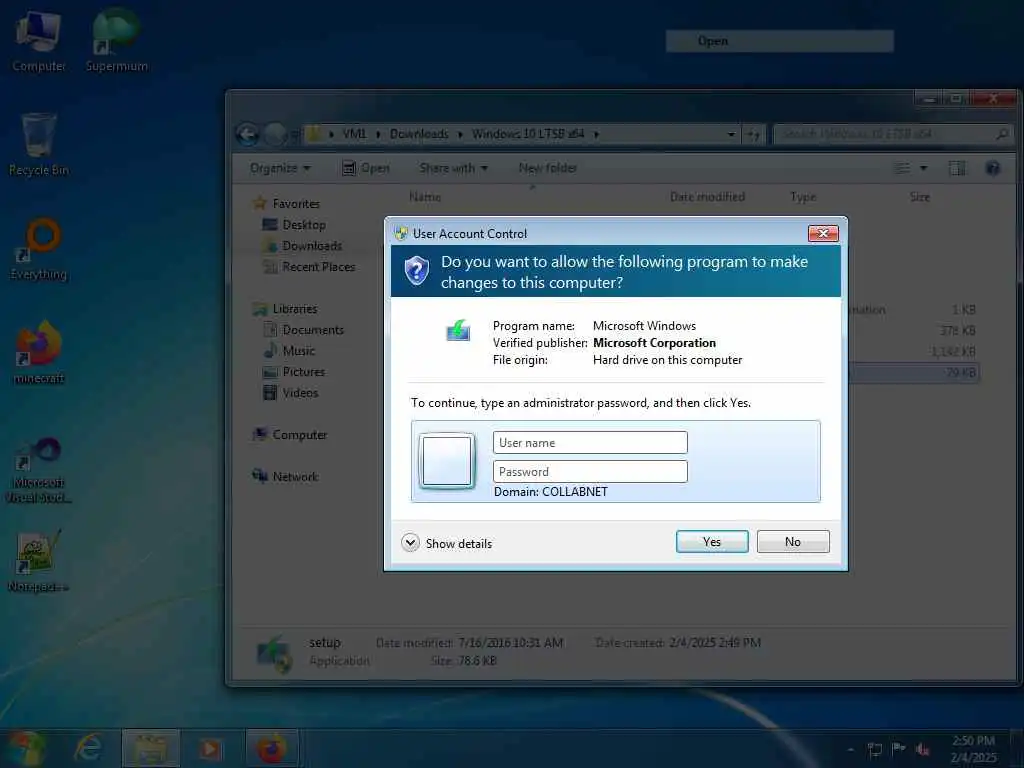Sort by Size column header

(920, 197)
